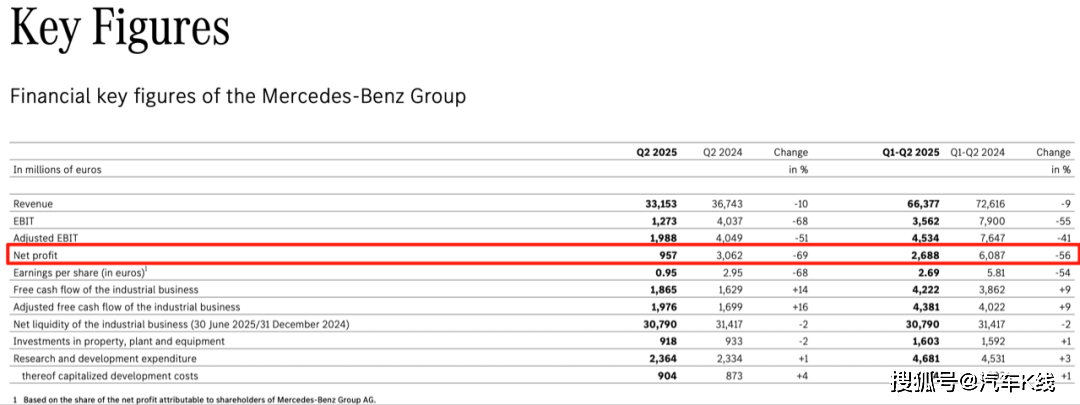This screenshot has height=405, width=1080.
Task: Click the Q2 2025 column header
Action: (657, 152)
